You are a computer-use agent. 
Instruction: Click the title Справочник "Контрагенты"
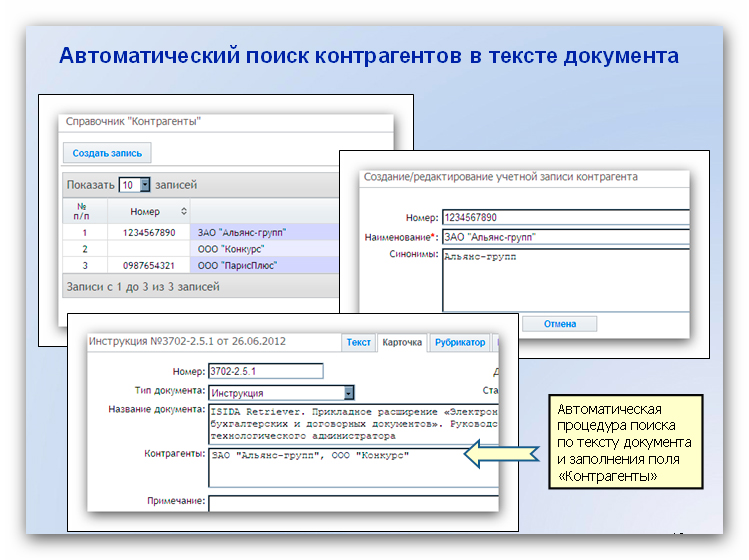click(133, 121)
